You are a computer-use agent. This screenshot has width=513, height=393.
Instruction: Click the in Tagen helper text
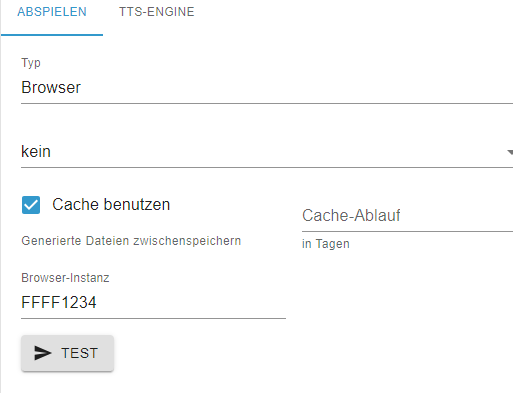[x=326, y=244]
